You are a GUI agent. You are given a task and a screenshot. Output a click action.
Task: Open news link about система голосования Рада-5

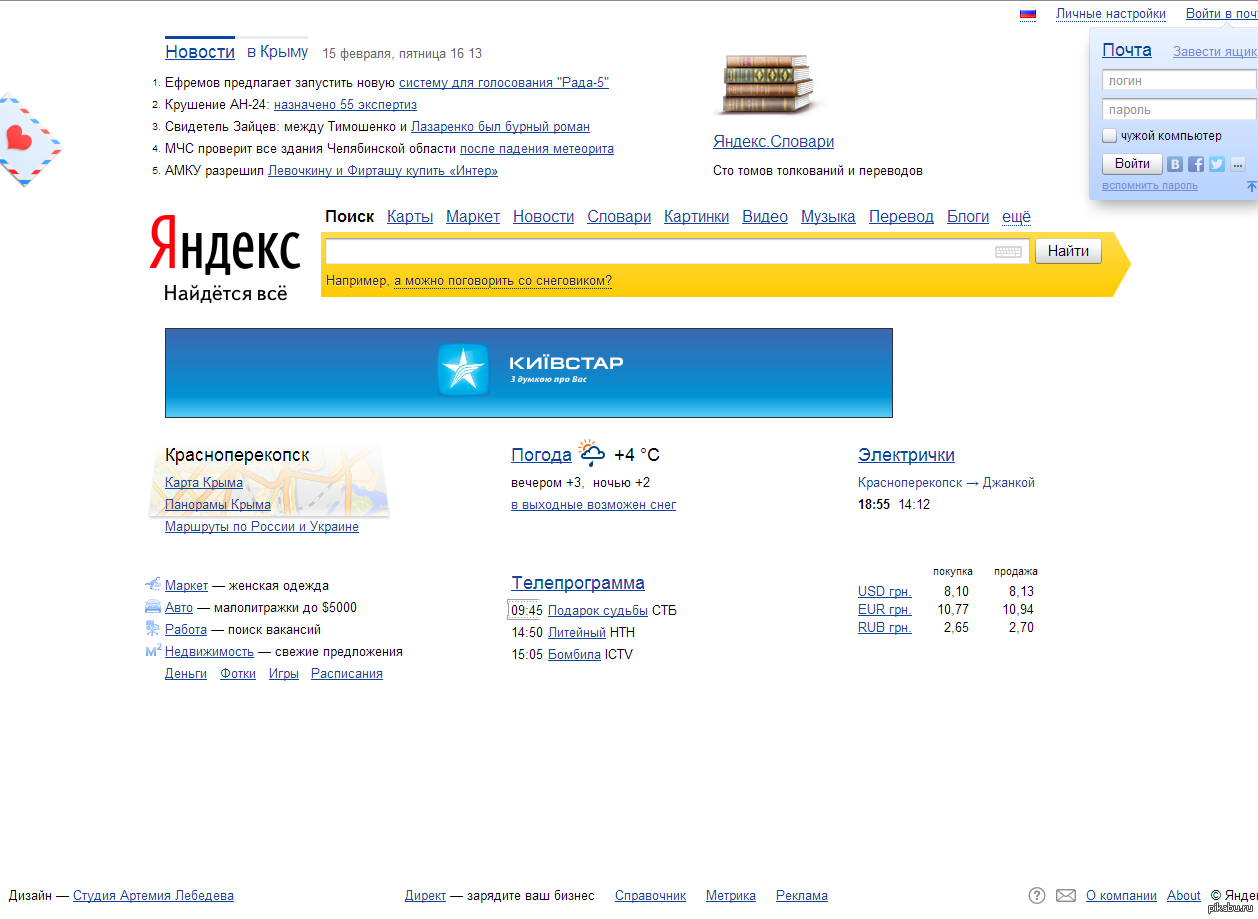pyautogui.click(x=504, y=83)
